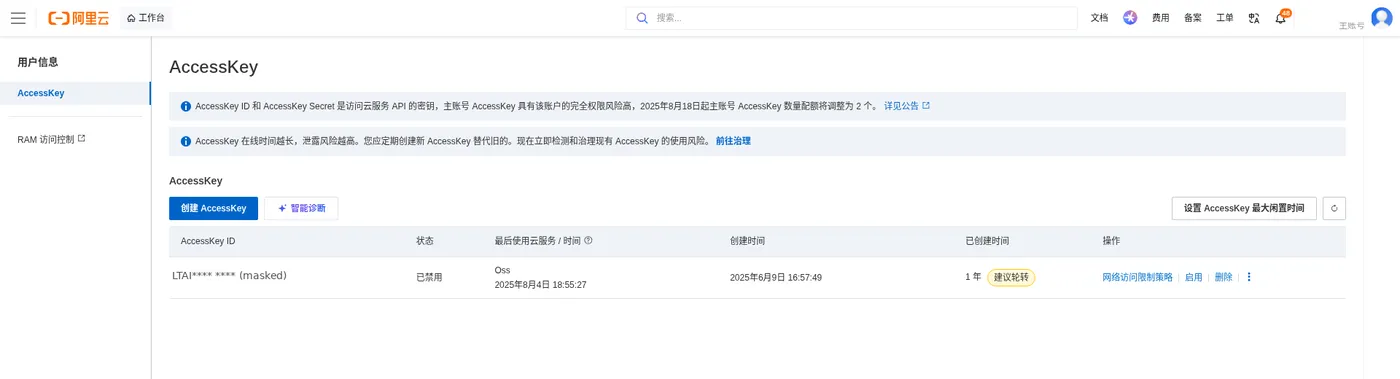
Task: Open notifications bell
Action: click(1281, 18)
